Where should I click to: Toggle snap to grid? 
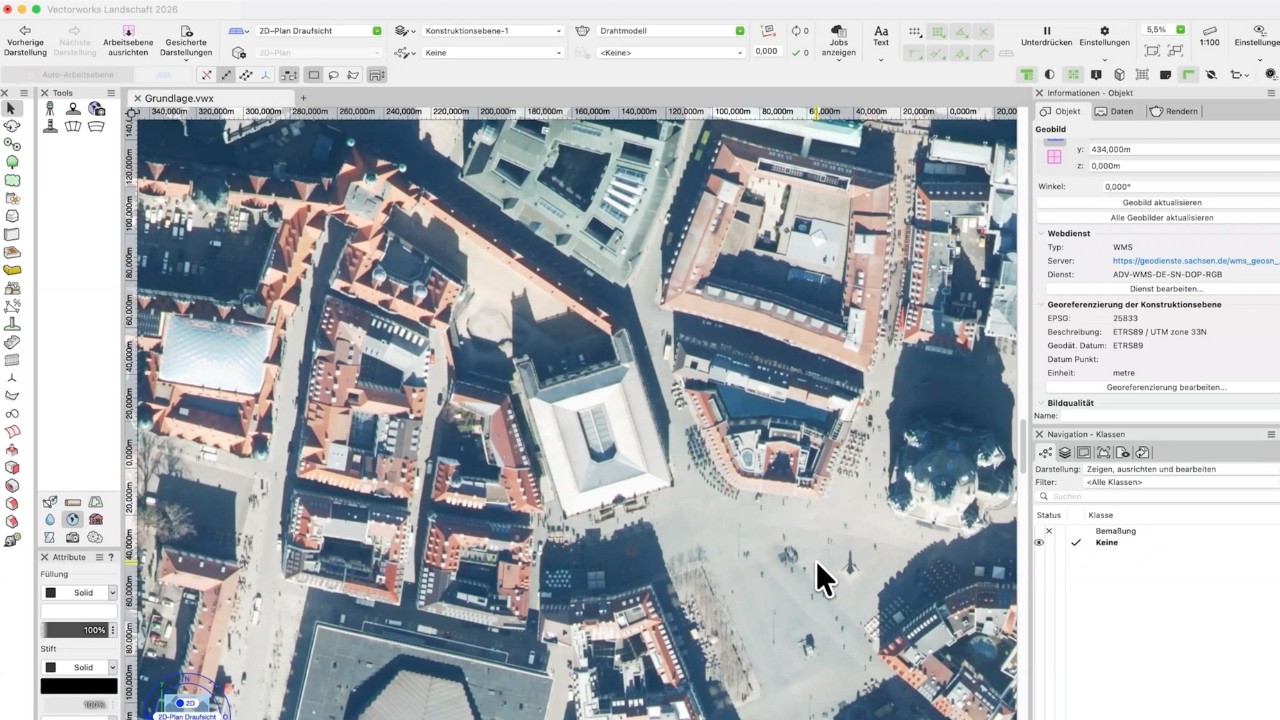[x=915, y=31]
